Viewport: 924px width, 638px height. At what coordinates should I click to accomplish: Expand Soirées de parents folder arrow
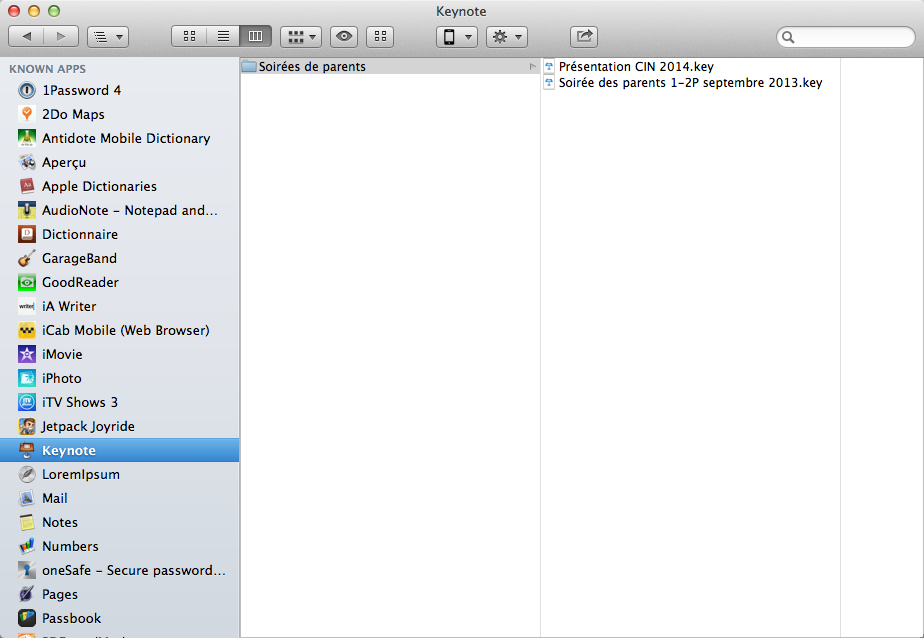[532, 67]
